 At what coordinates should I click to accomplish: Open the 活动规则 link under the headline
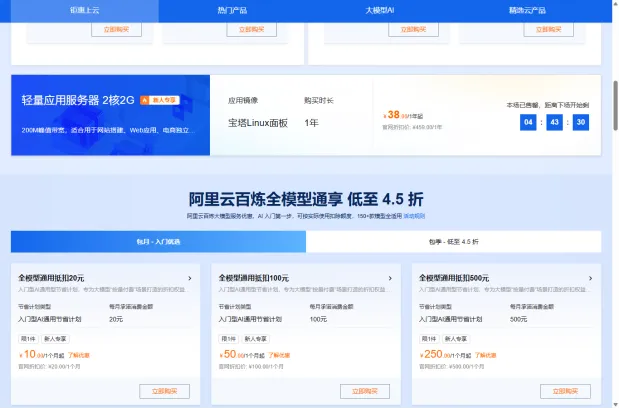tap(414, 216)
